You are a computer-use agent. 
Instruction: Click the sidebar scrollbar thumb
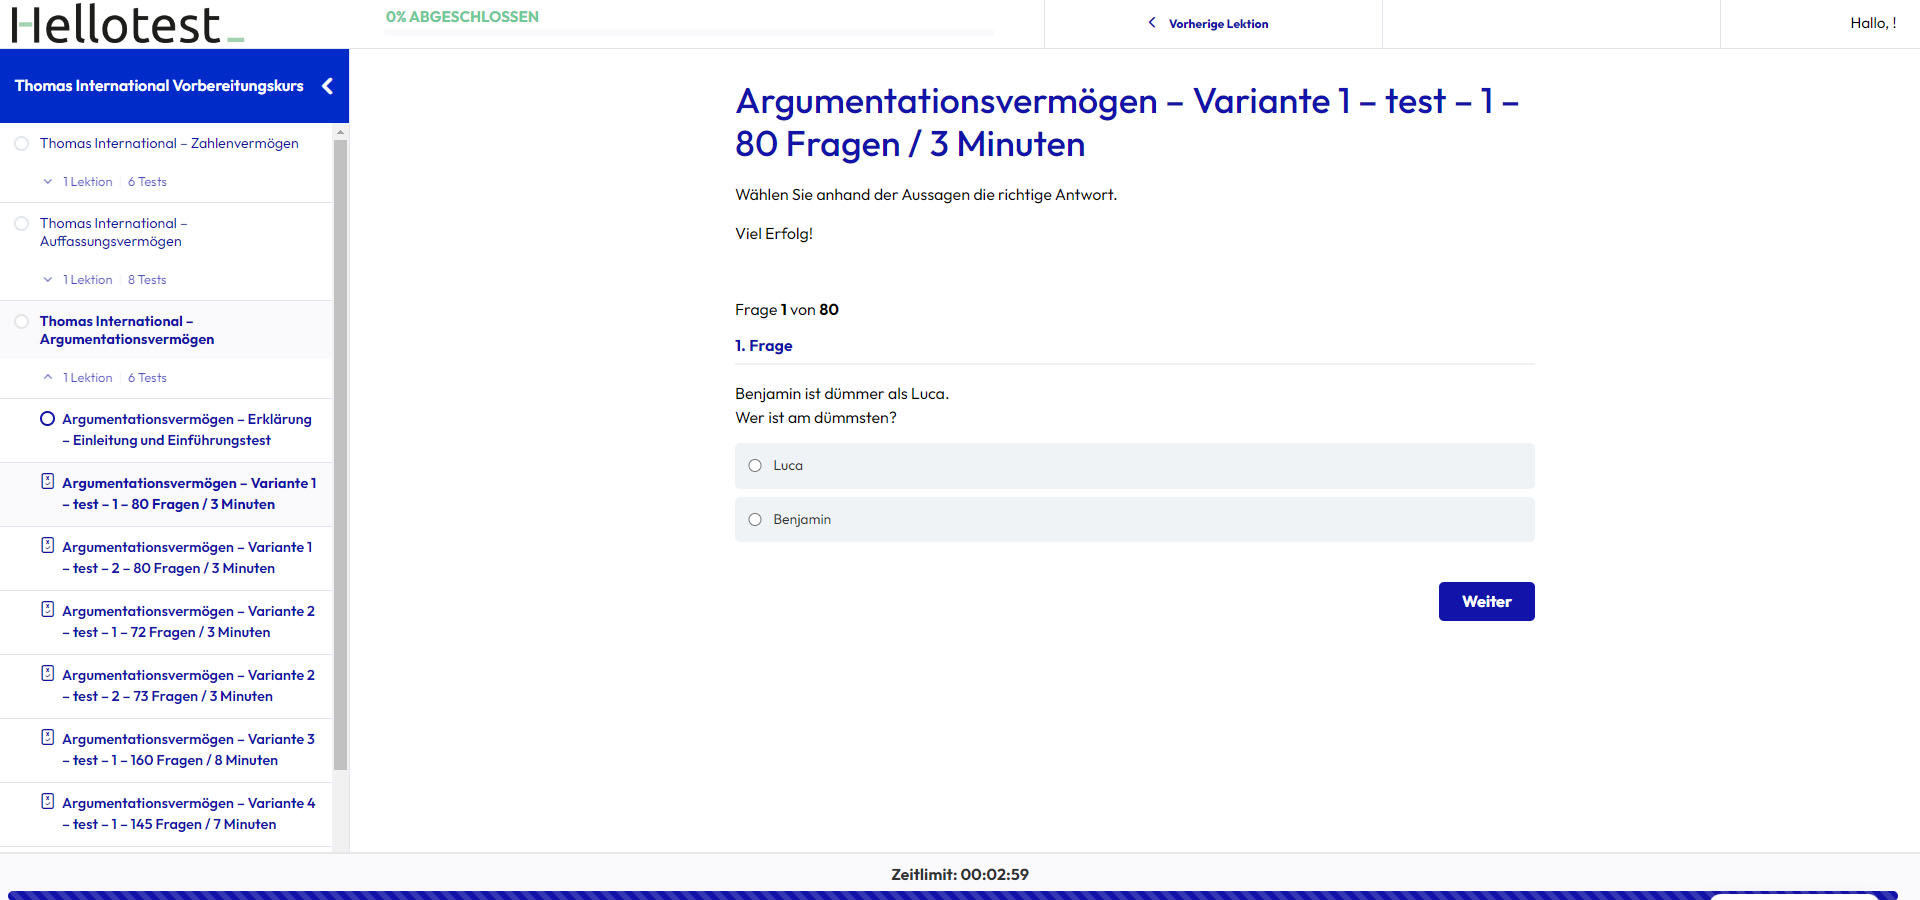click(x=340, y=455)
